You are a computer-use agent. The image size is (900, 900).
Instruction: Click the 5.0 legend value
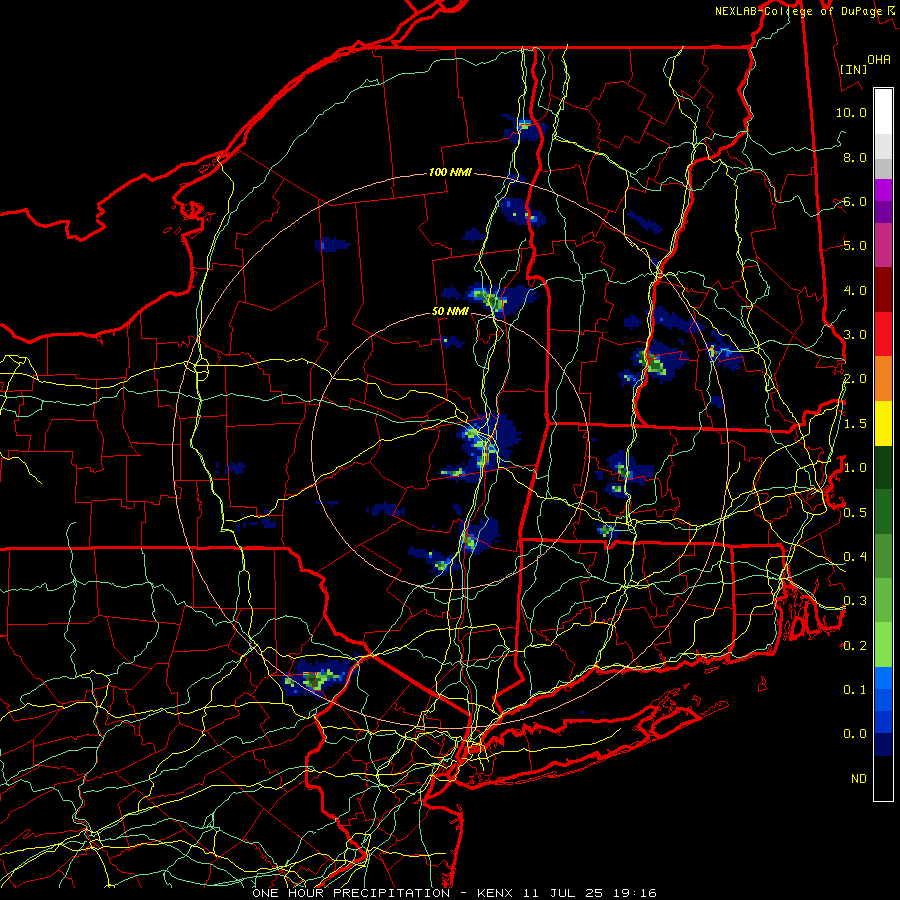pos(855,246)
